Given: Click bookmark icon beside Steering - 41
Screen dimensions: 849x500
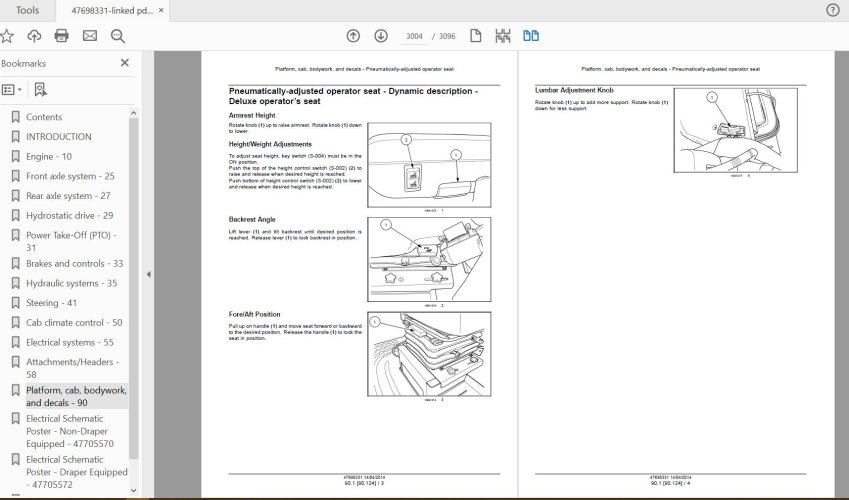Looking at the screenshot, I should pos(16,303).
